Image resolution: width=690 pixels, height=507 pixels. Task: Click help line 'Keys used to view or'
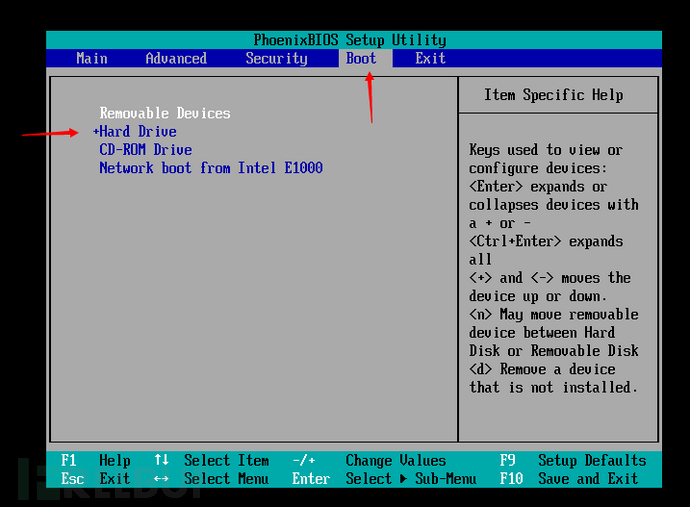coord(546,150)
